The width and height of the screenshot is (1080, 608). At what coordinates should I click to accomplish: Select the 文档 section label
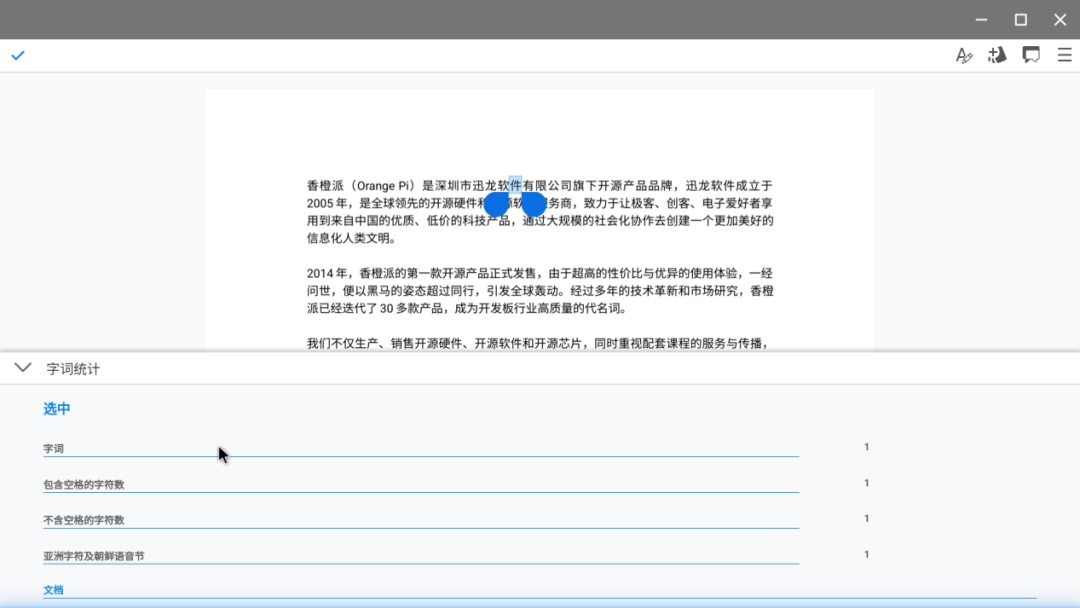click(52, 589)
